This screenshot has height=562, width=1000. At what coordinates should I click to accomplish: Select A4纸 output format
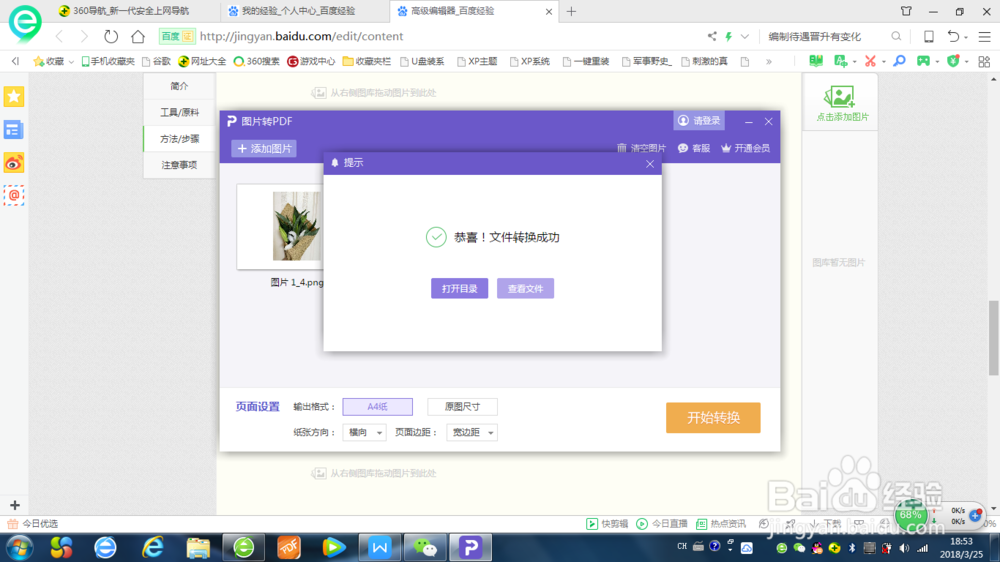pyautogui.click(x=378, y=407)
